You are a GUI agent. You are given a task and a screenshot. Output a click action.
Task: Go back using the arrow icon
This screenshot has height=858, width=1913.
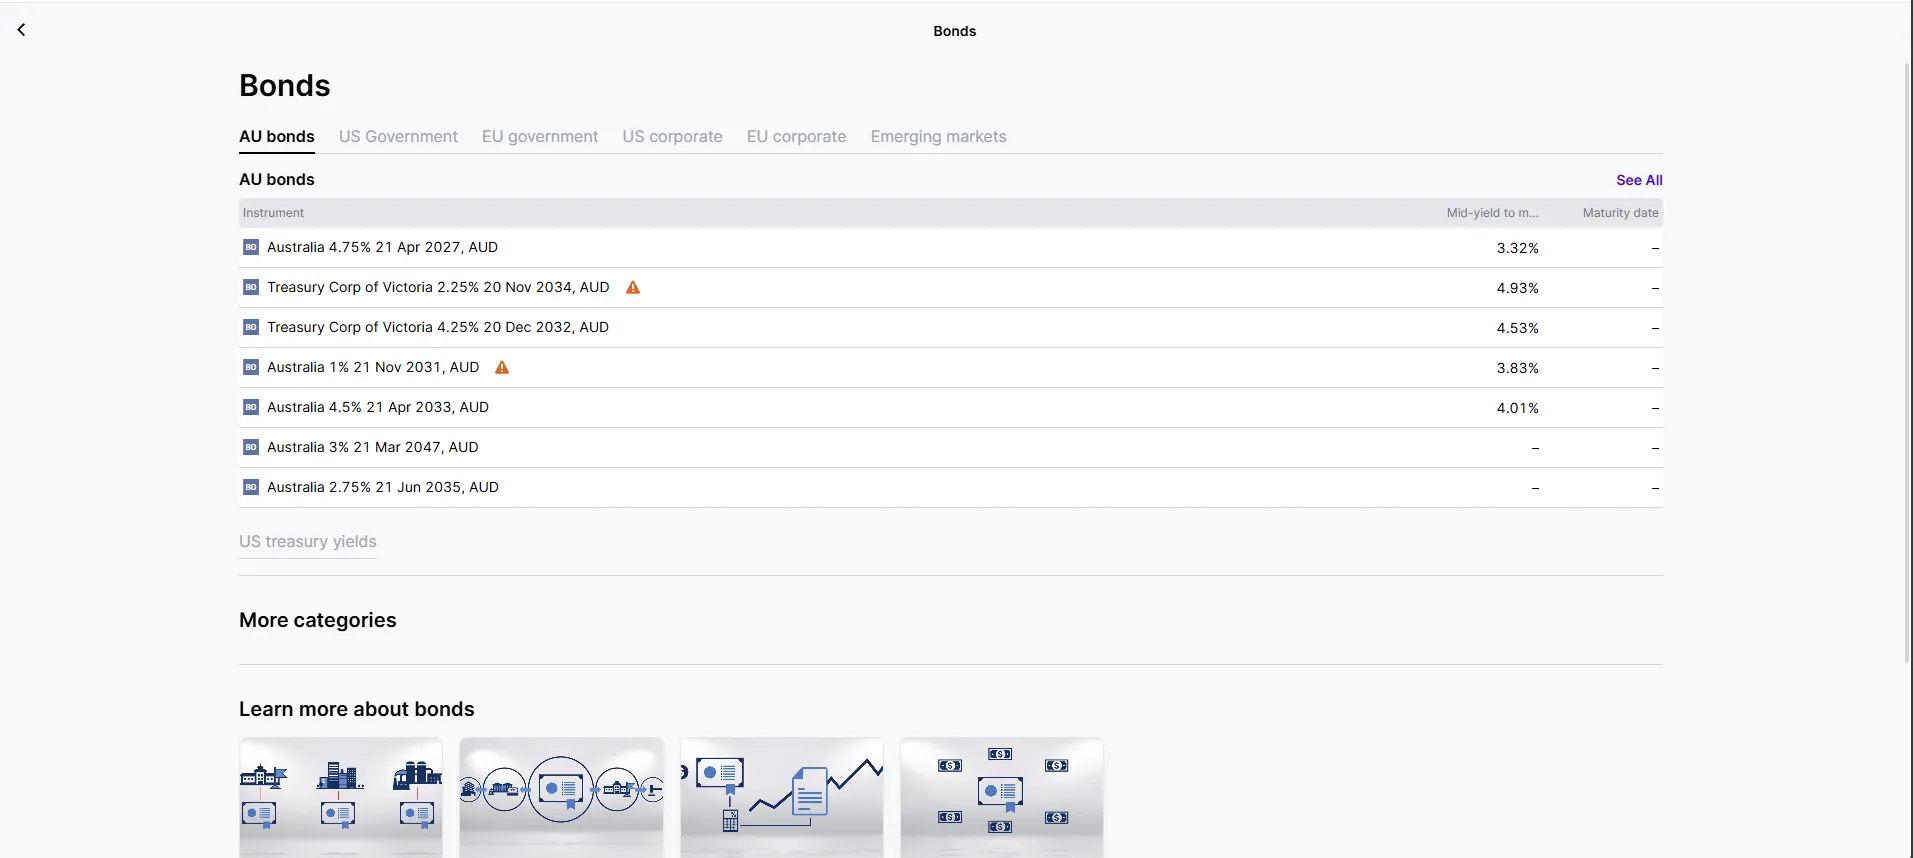click(x=21, y=30)
